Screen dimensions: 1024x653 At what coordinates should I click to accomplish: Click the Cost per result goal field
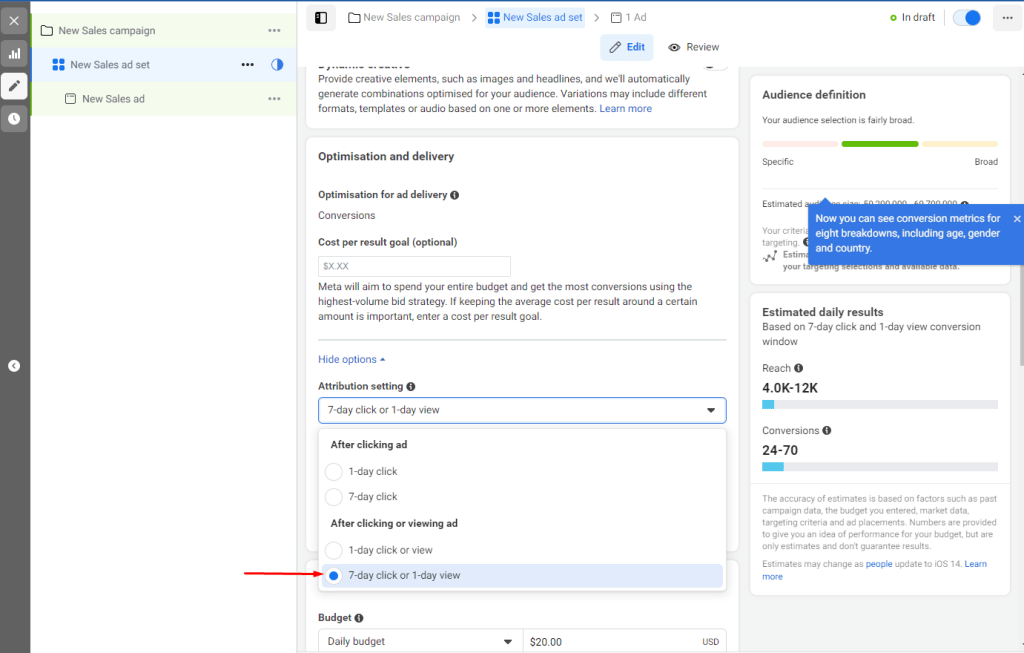click(414, 266)
